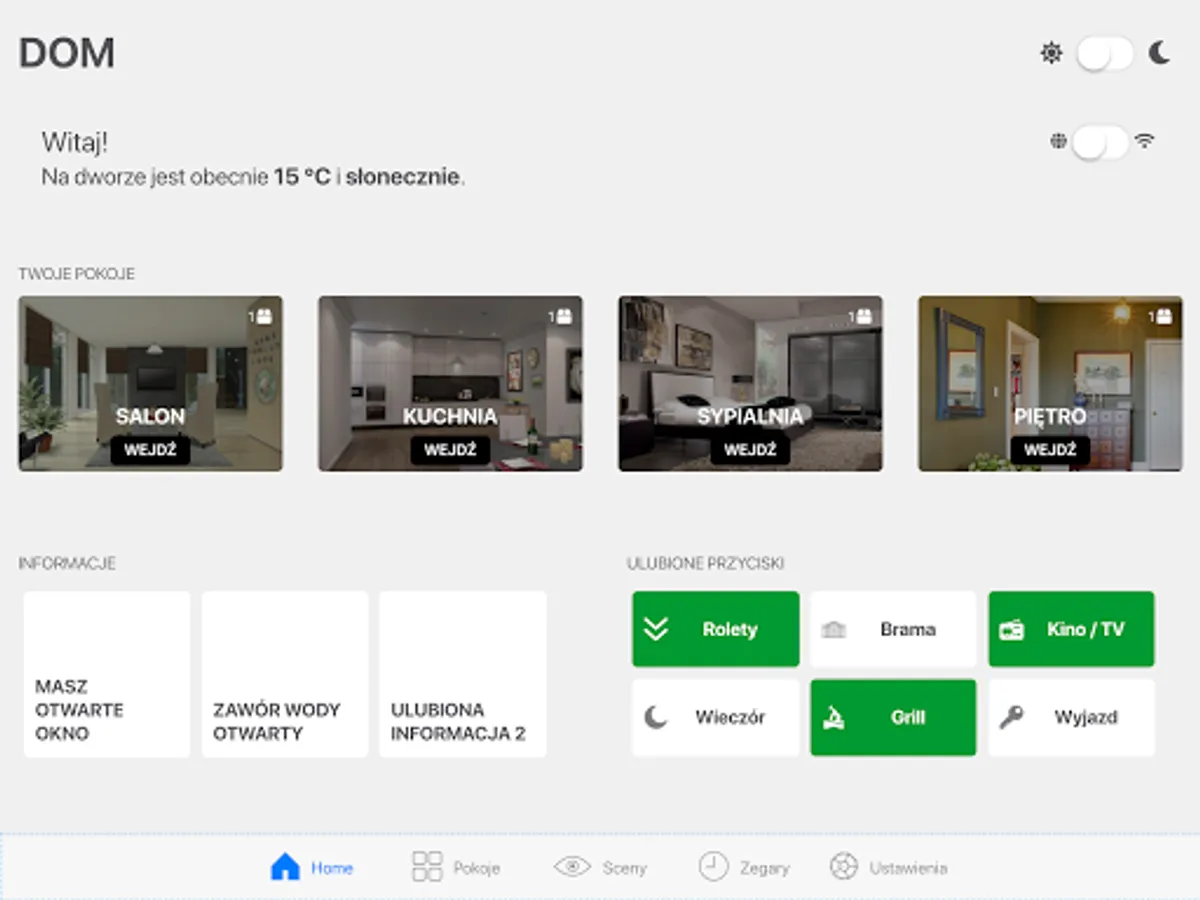Click the clock icon for Zegary
This screenshot has width=1200, height=900.
[713, 867]
